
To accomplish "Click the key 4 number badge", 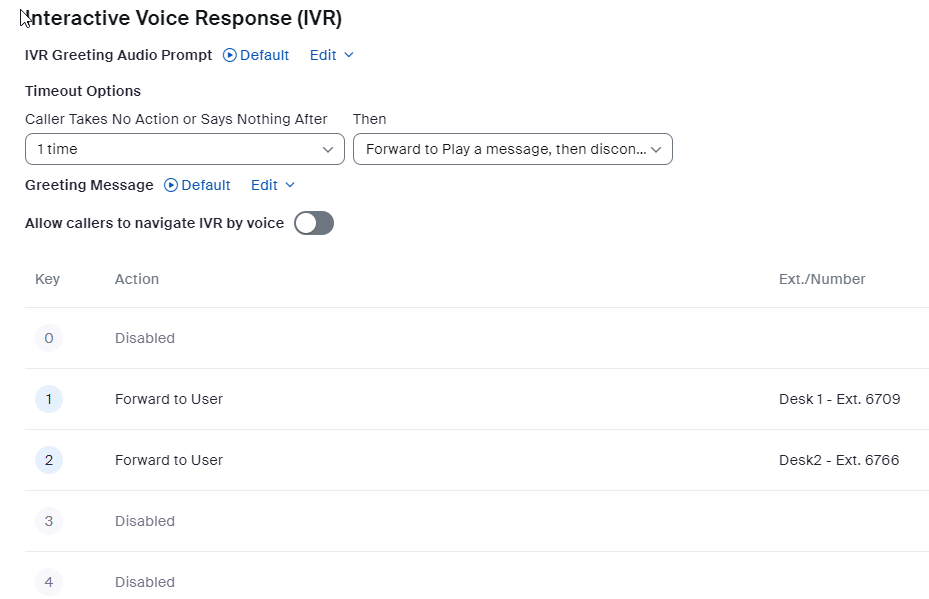I will pyautogui.click(x=48, y=581).
